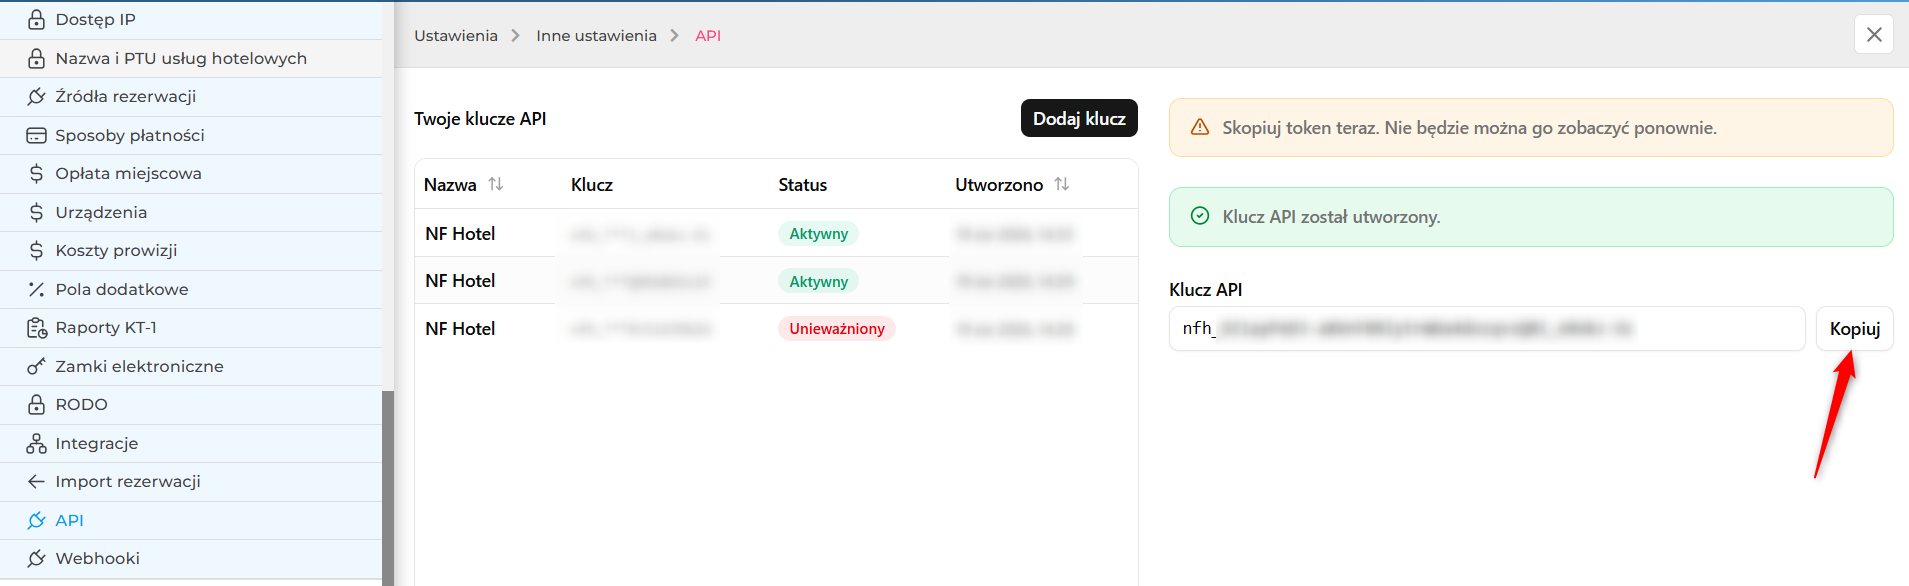Click the Klucz API został utworzony message

[x=1331, y=217]
